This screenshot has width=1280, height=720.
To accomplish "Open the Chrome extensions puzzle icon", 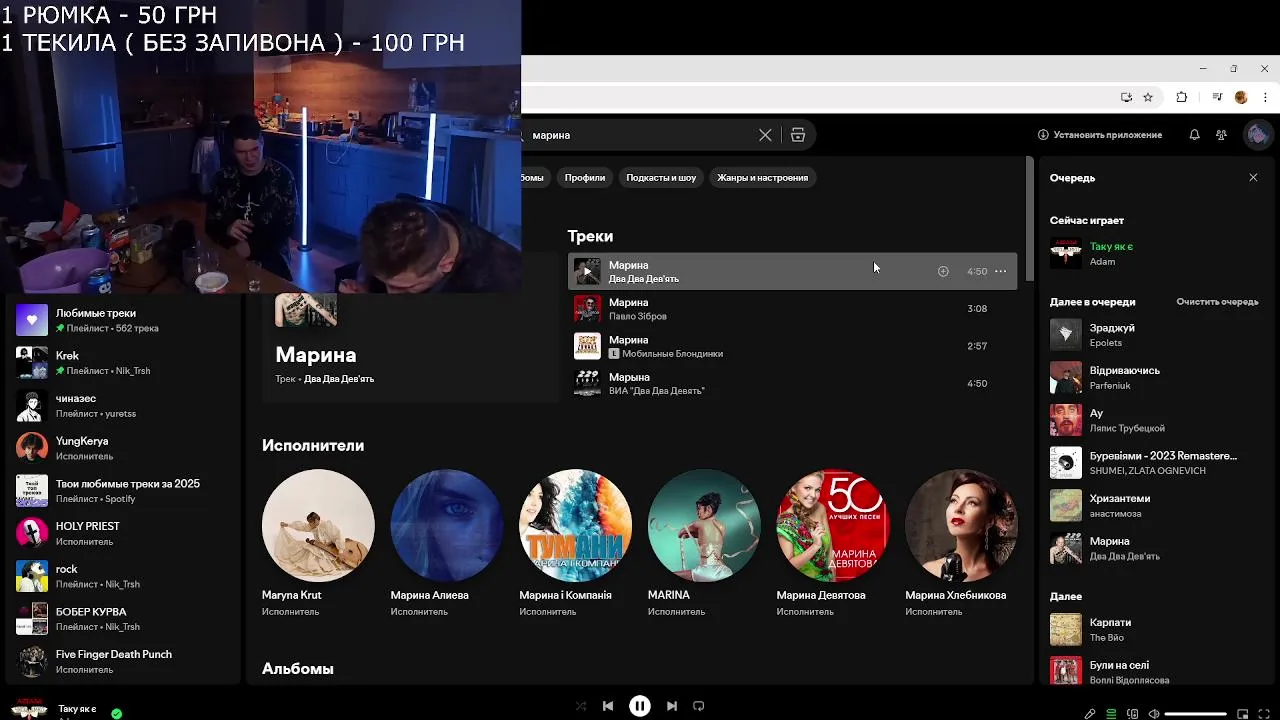I will [1182, 97].
